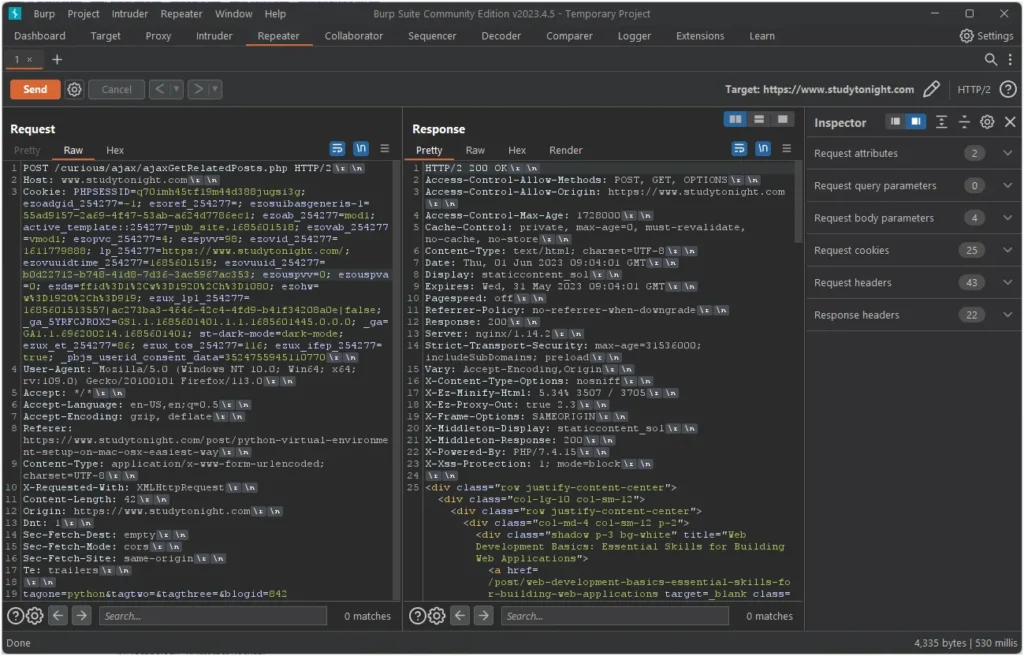1024x656 pixels.
Task: Click collapse all sections icon in Inspector
Action: pos(964,122)
